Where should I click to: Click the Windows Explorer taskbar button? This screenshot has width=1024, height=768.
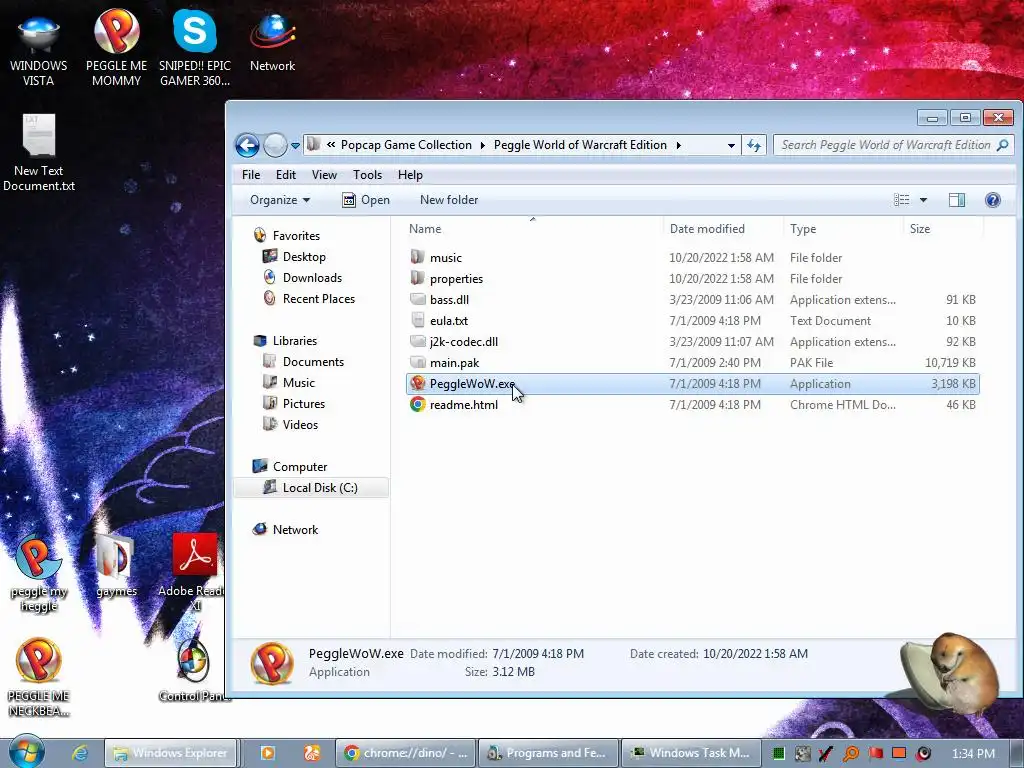tap(172, 753)
